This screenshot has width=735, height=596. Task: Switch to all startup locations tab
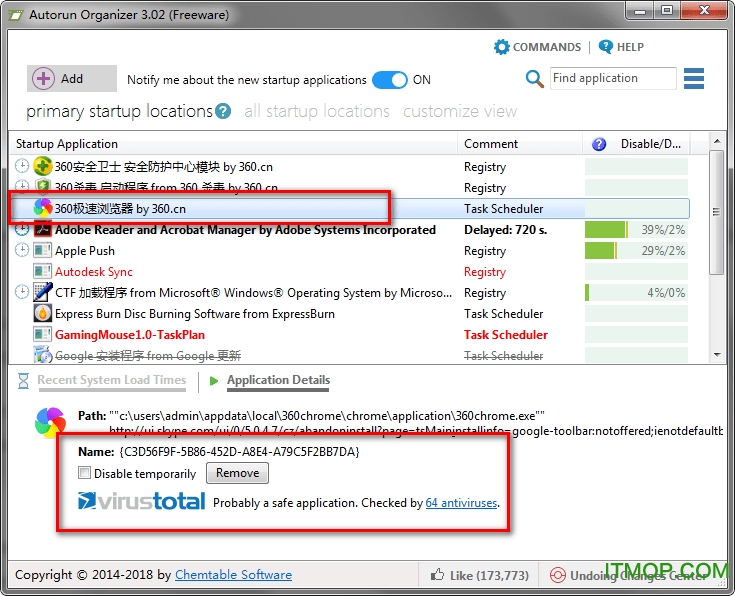316,111
